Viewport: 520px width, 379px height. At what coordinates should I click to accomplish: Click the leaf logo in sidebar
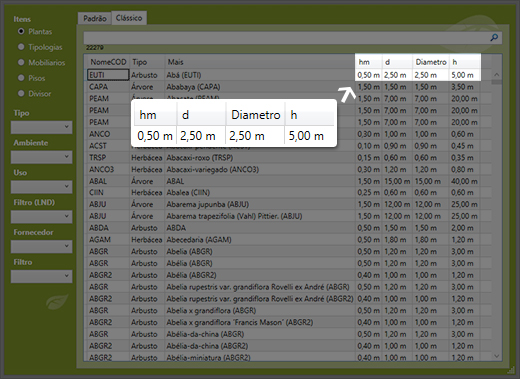[57, 302]
